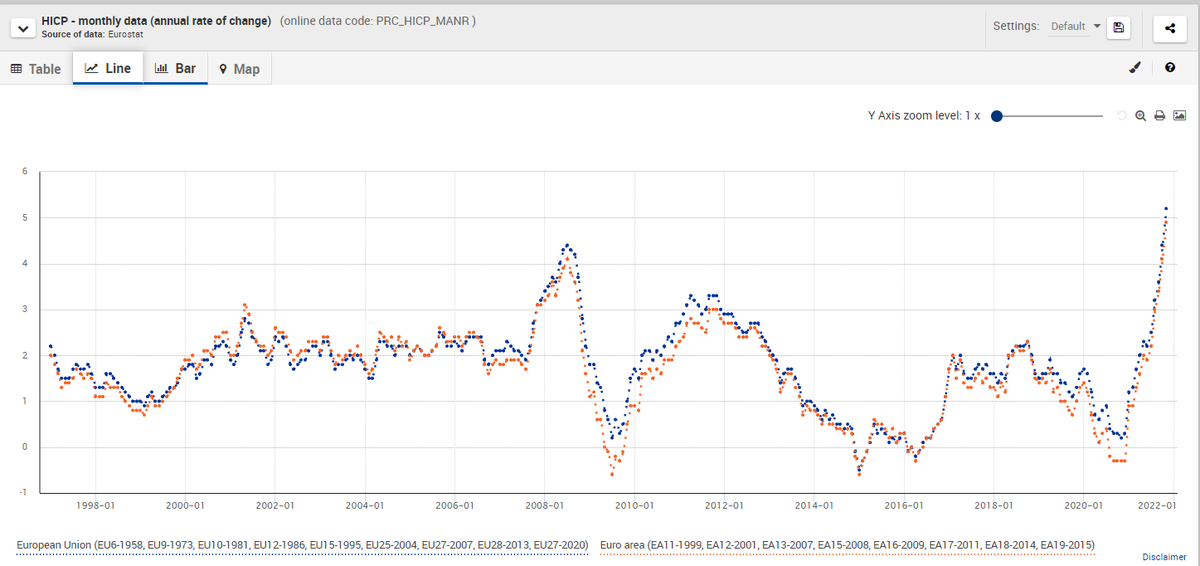1200x566 pixels.
Task: Click the y-axis value -1
Action: pyautogui.click(x=22, y=492)
